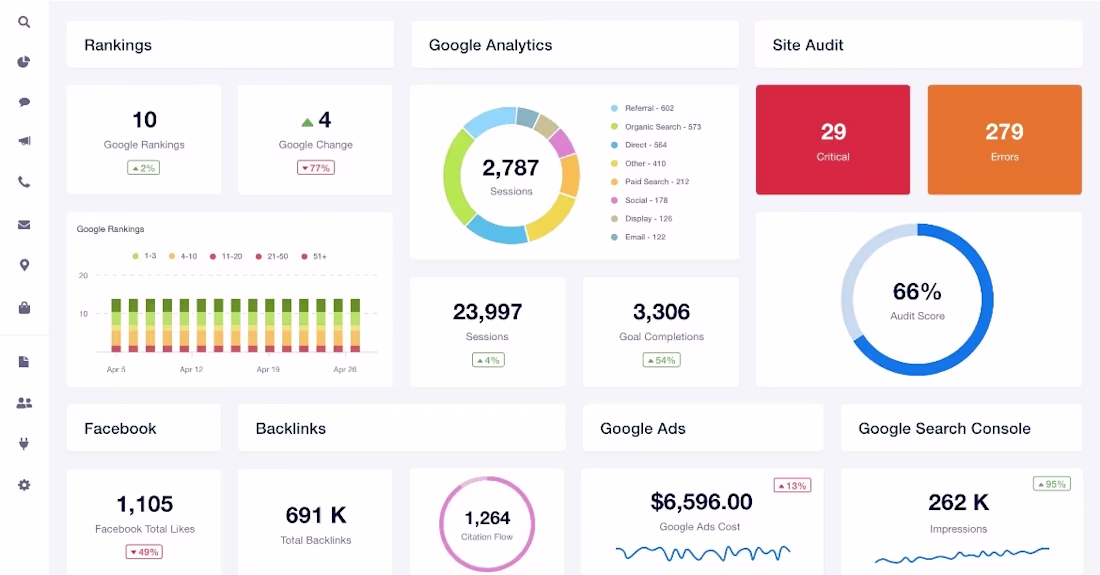Open the map pin local icon

click(24, 265)
